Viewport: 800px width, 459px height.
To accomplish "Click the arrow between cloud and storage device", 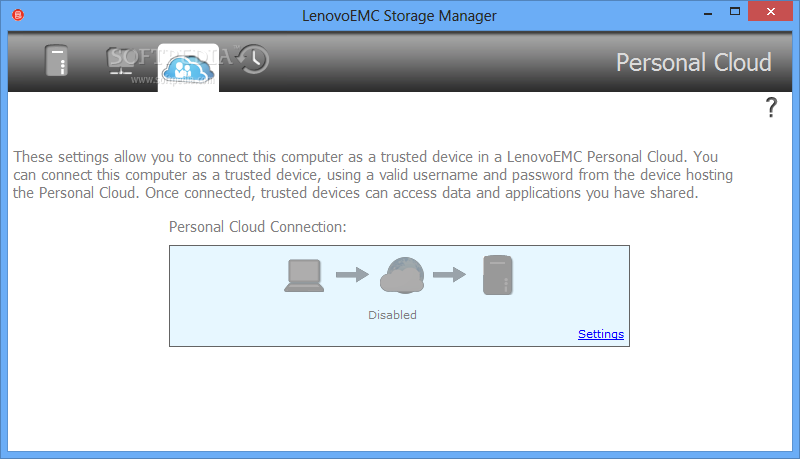I will coord(449,274).
